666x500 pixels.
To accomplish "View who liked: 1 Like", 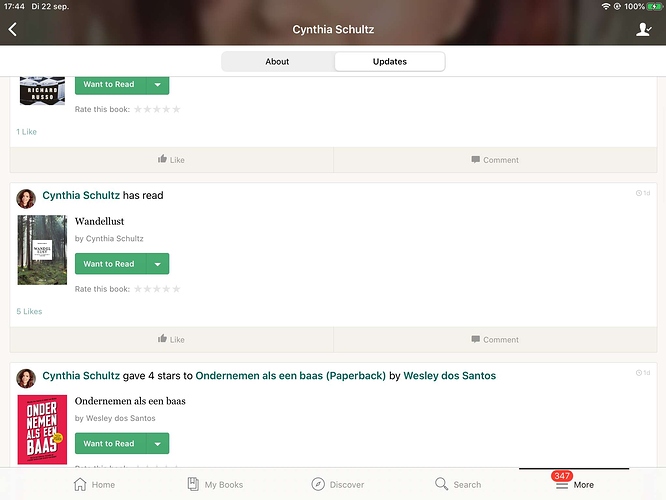I will [26, 132].
